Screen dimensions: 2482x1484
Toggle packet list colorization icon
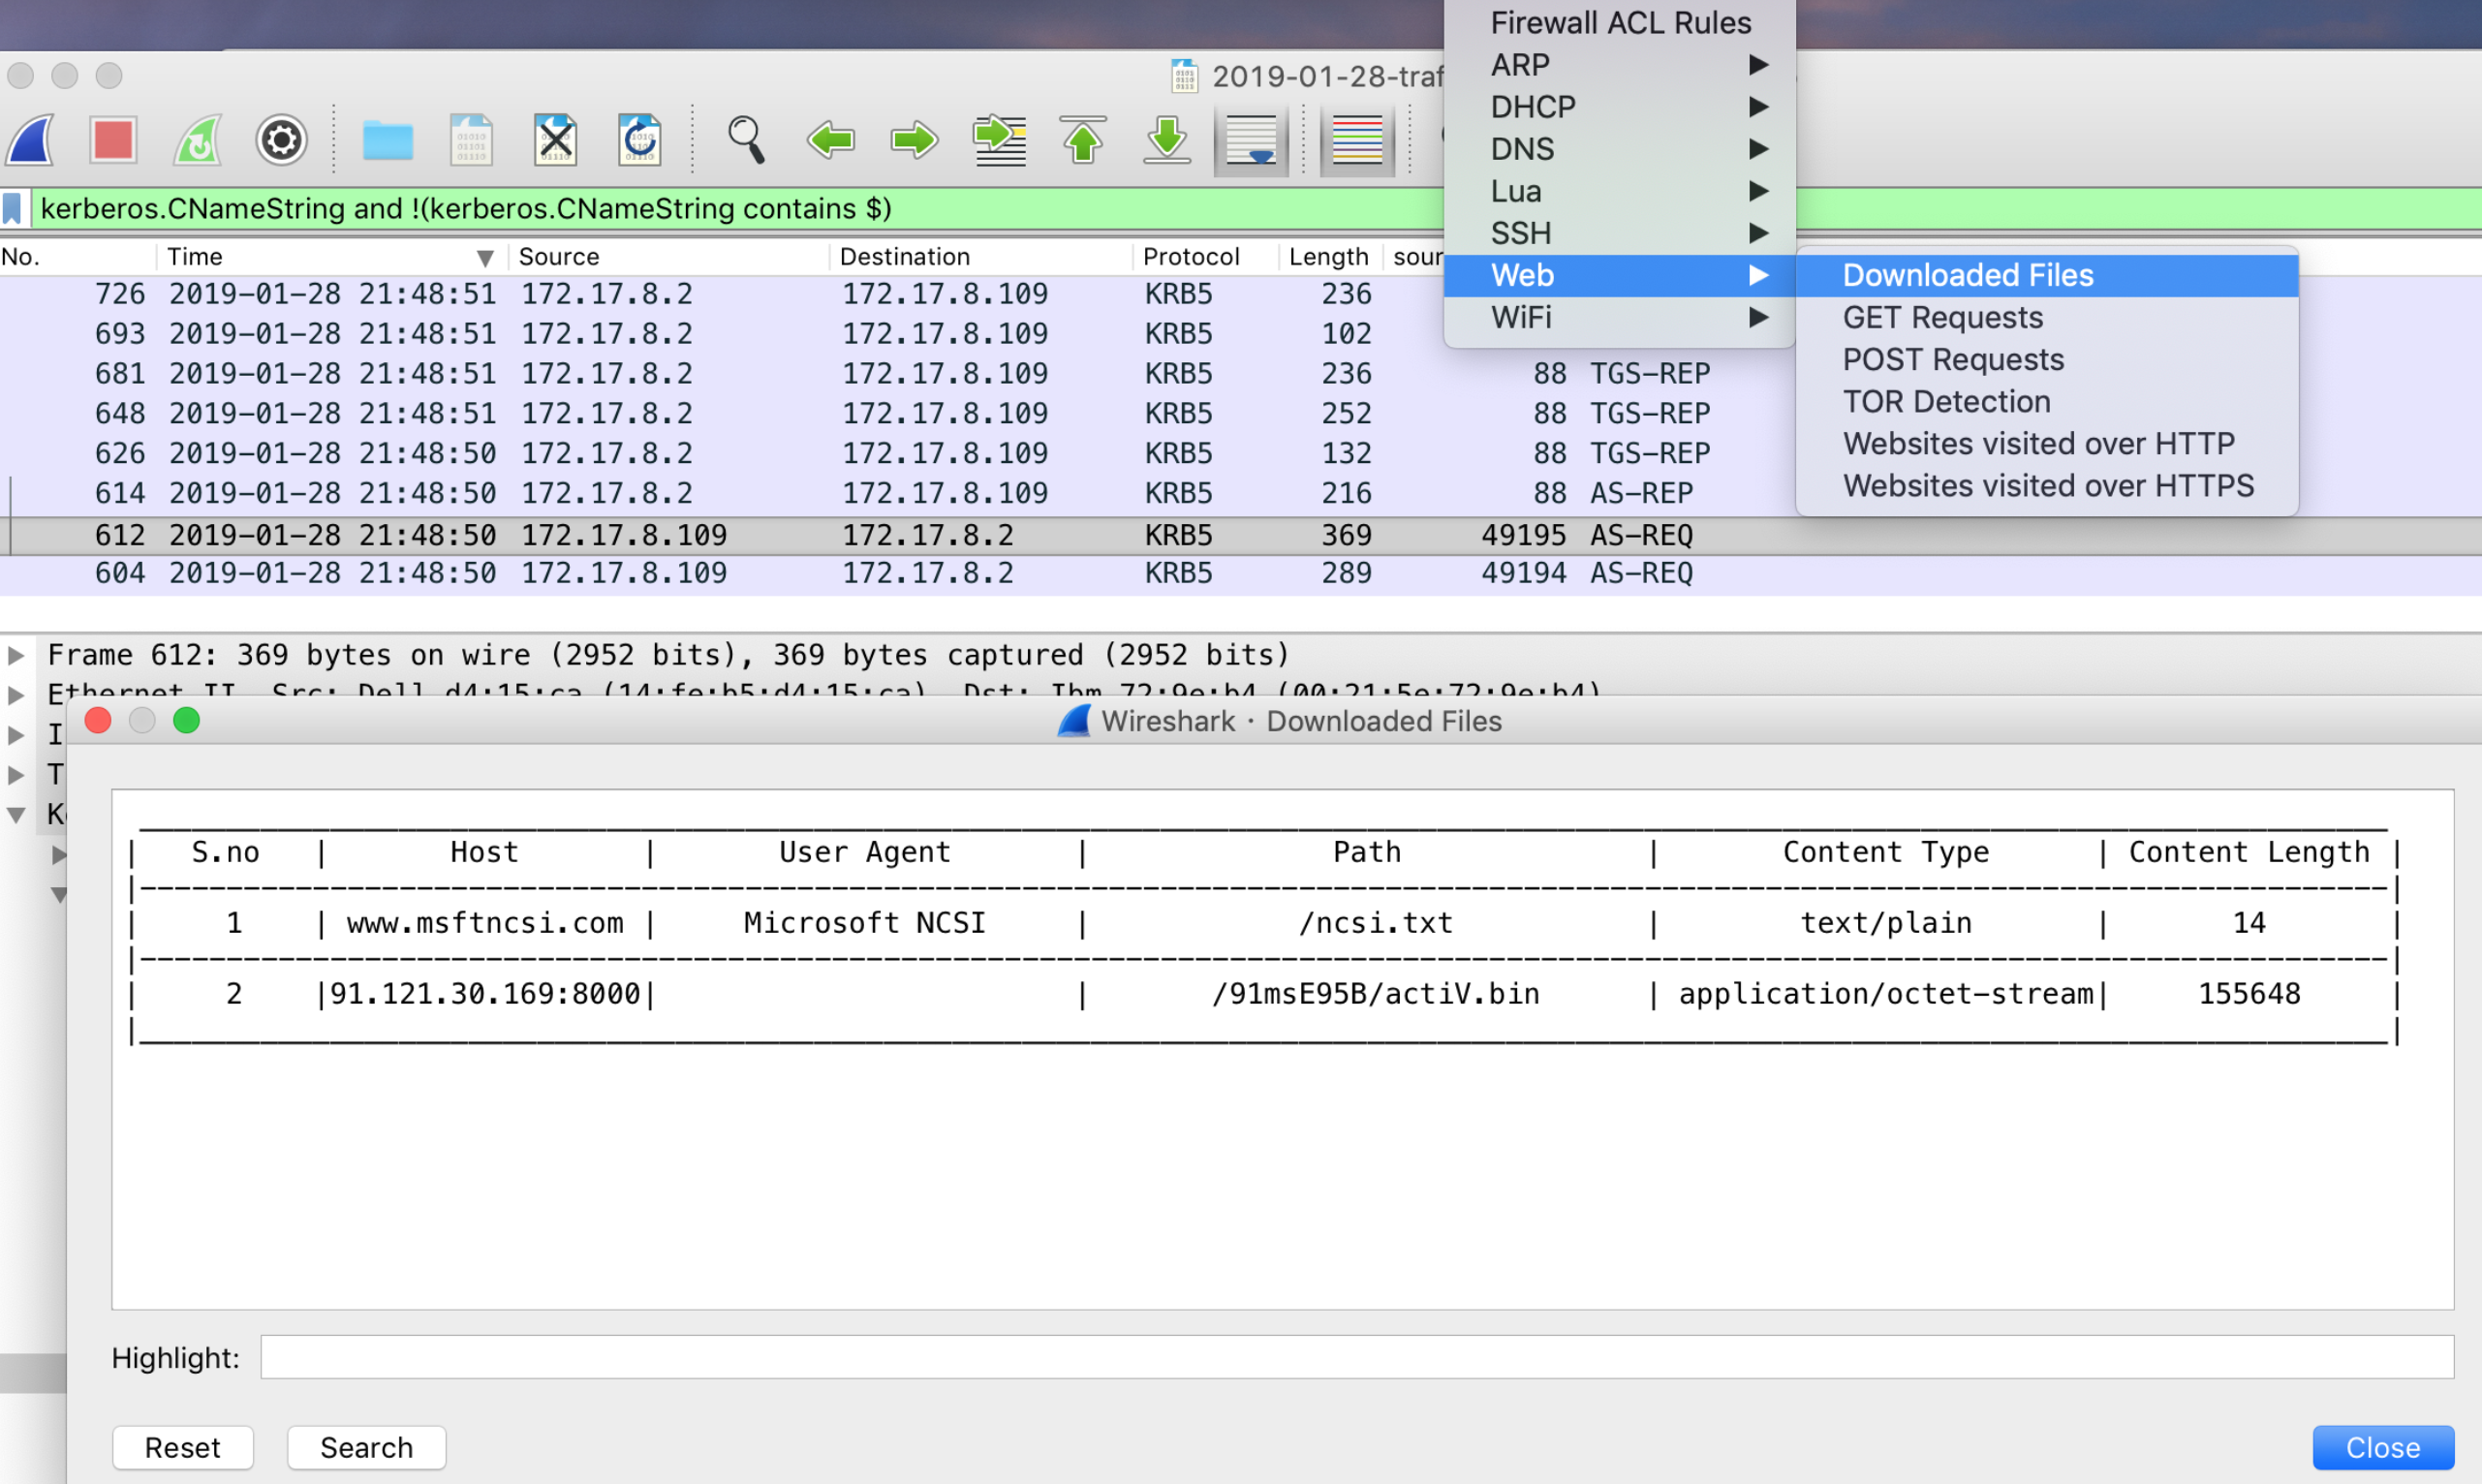pyautogui.click(x=1356, y=140)
